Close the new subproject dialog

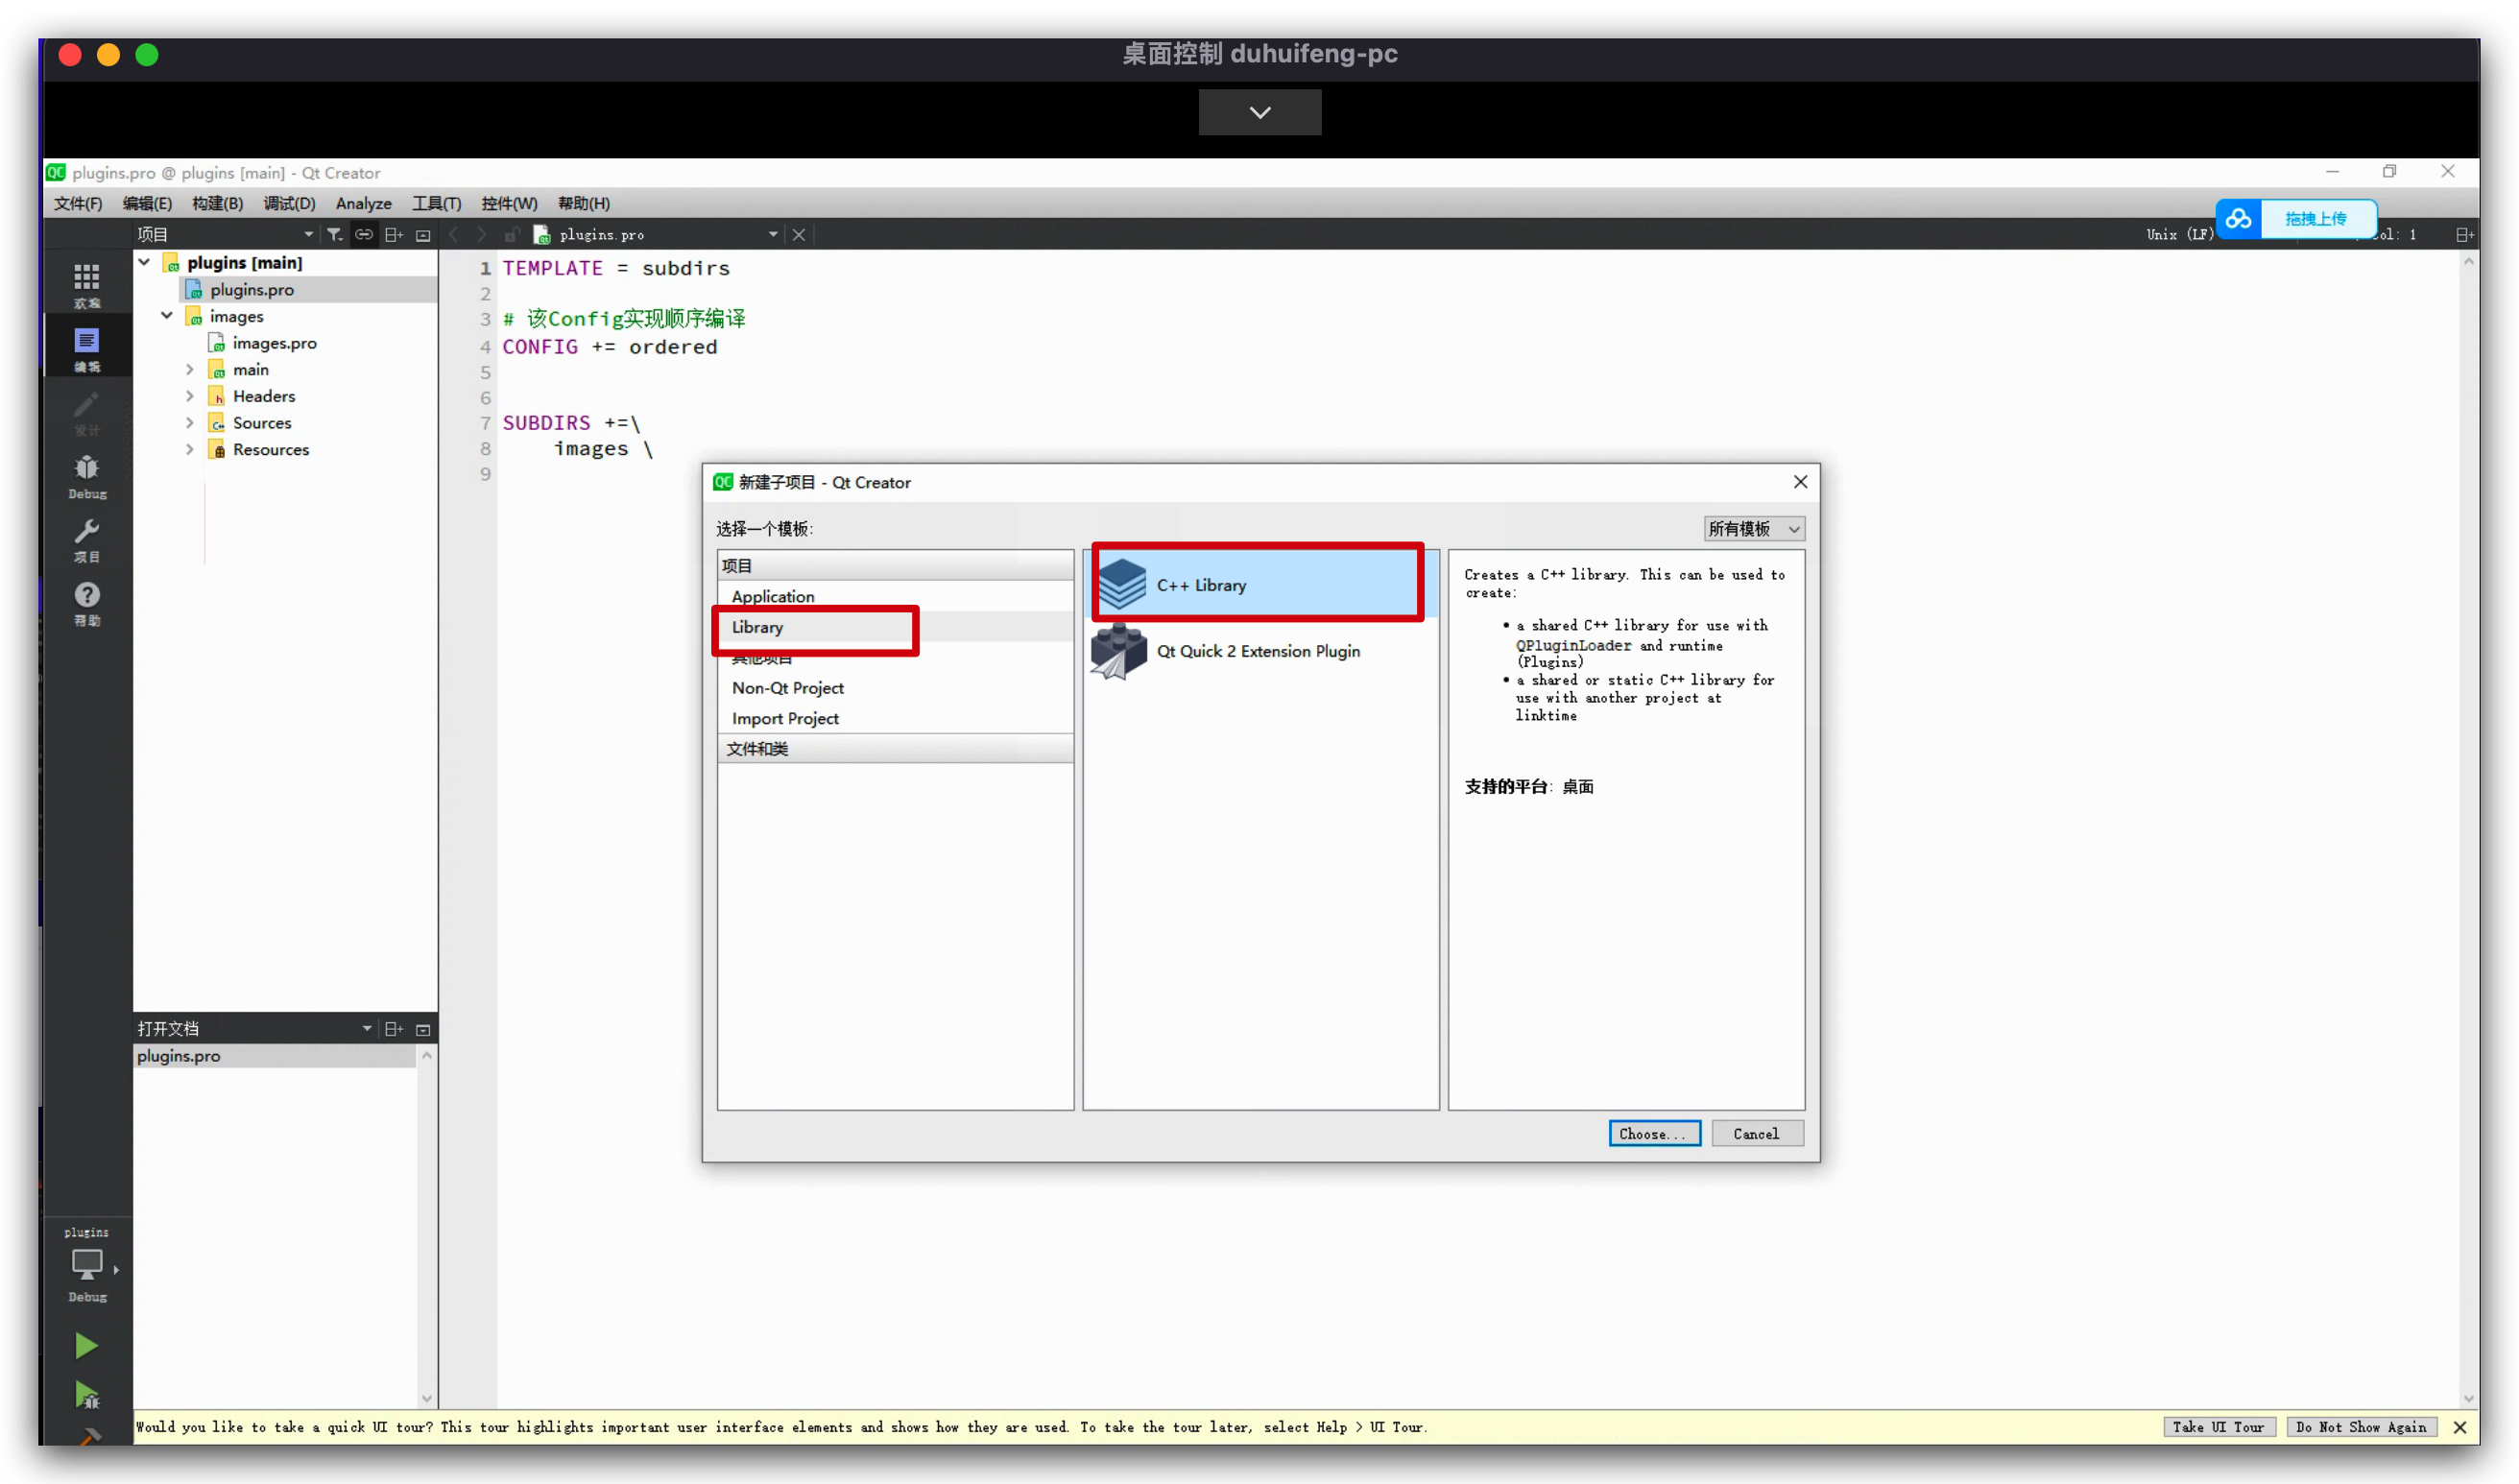(x=1800, y=482)
